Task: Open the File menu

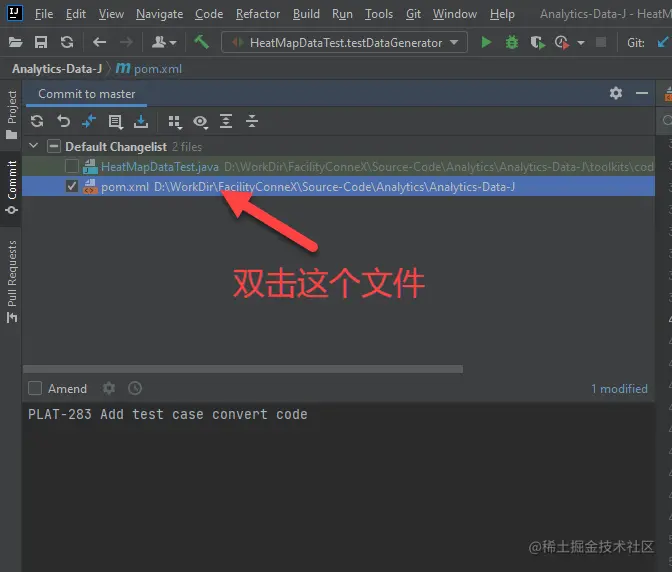Action: click(44, 14)
